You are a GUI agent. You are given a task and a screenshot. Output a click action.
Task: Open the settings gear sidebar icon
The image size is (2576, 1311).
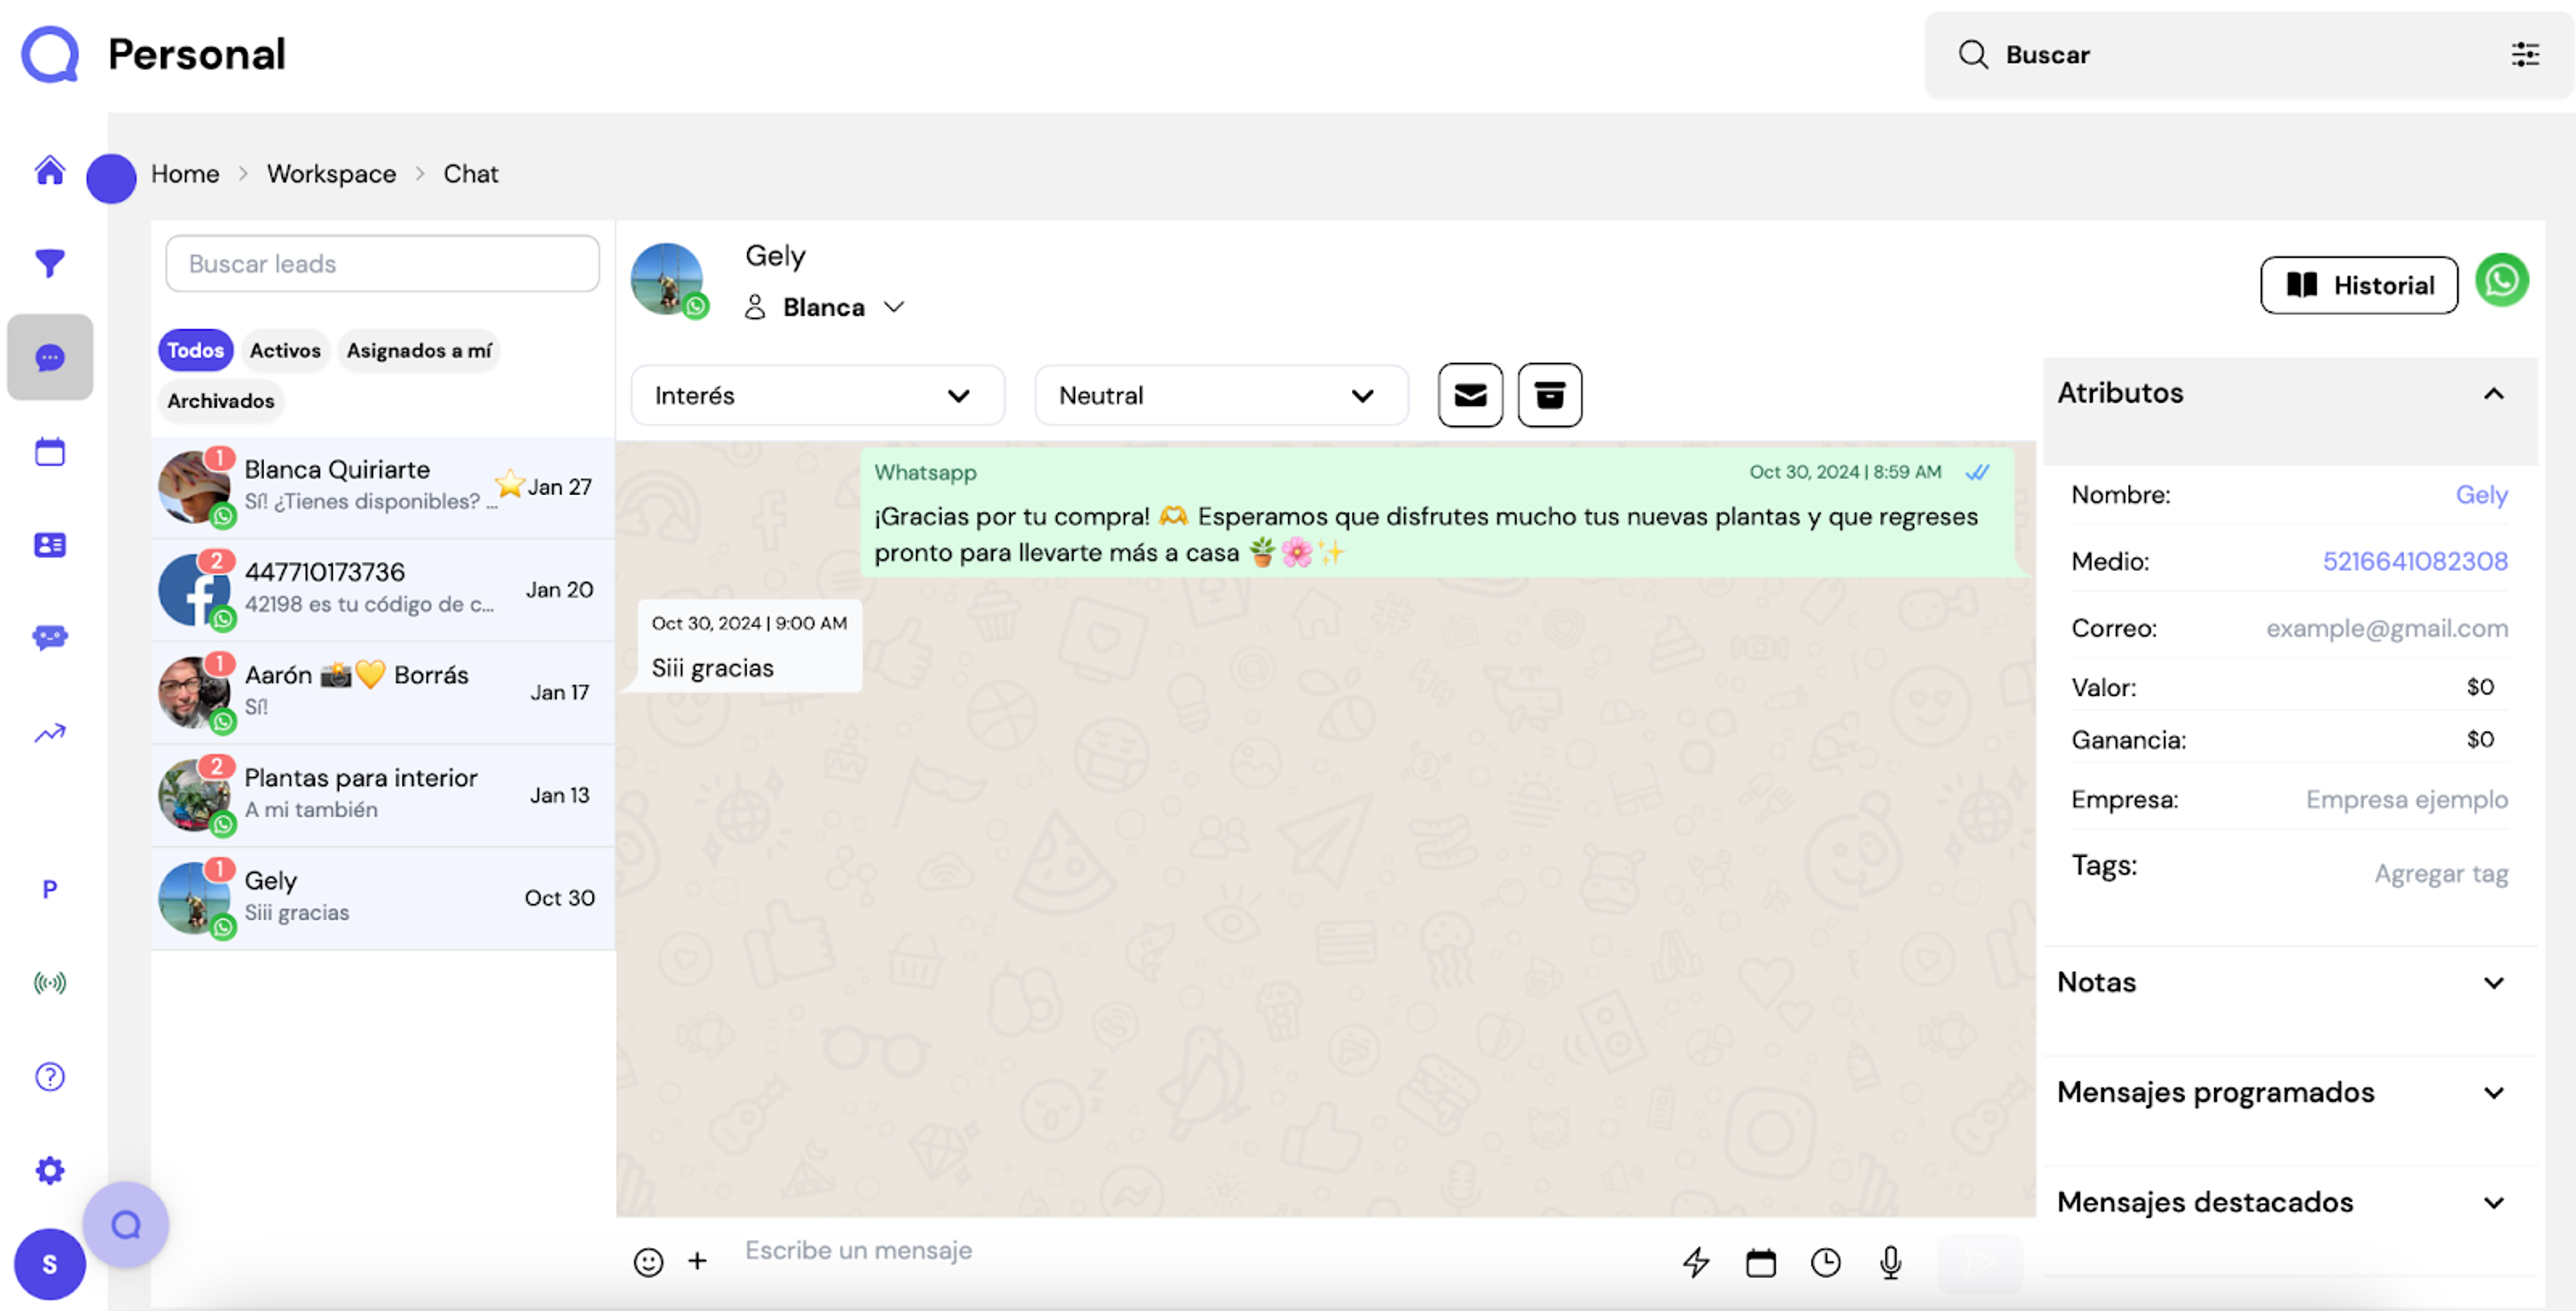coord(50,1170)
